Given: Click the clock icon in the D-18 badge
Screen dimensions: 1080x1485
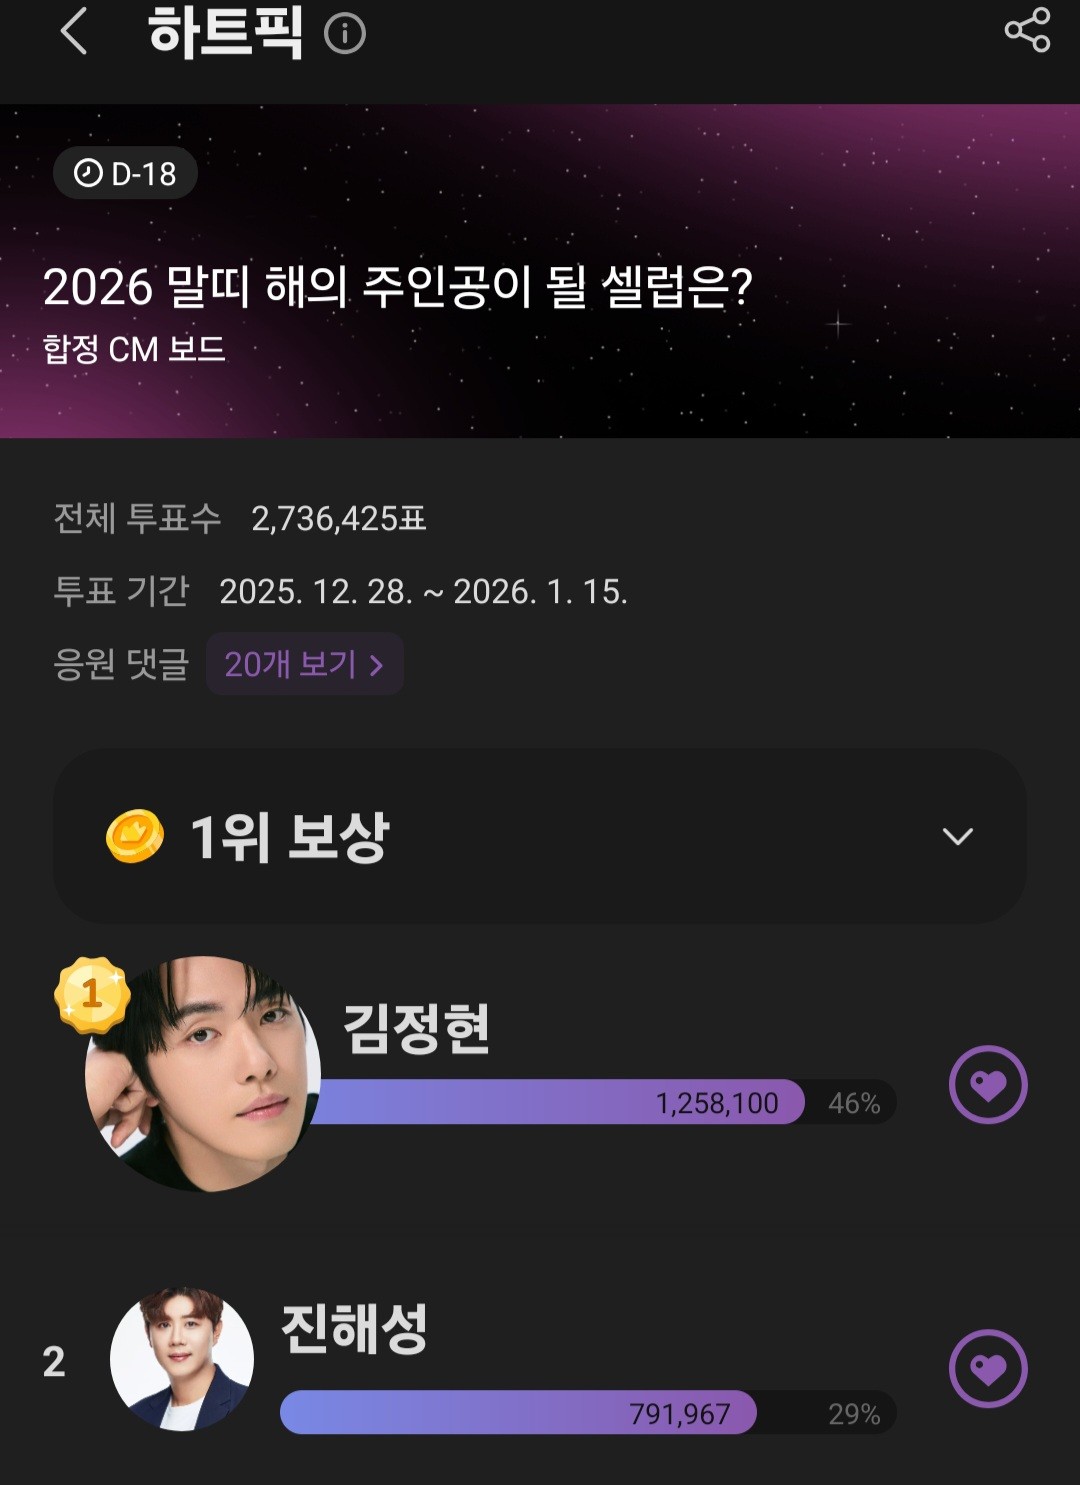Looking at the screenshot, I should pyautogui.click(x=89, y=173).
